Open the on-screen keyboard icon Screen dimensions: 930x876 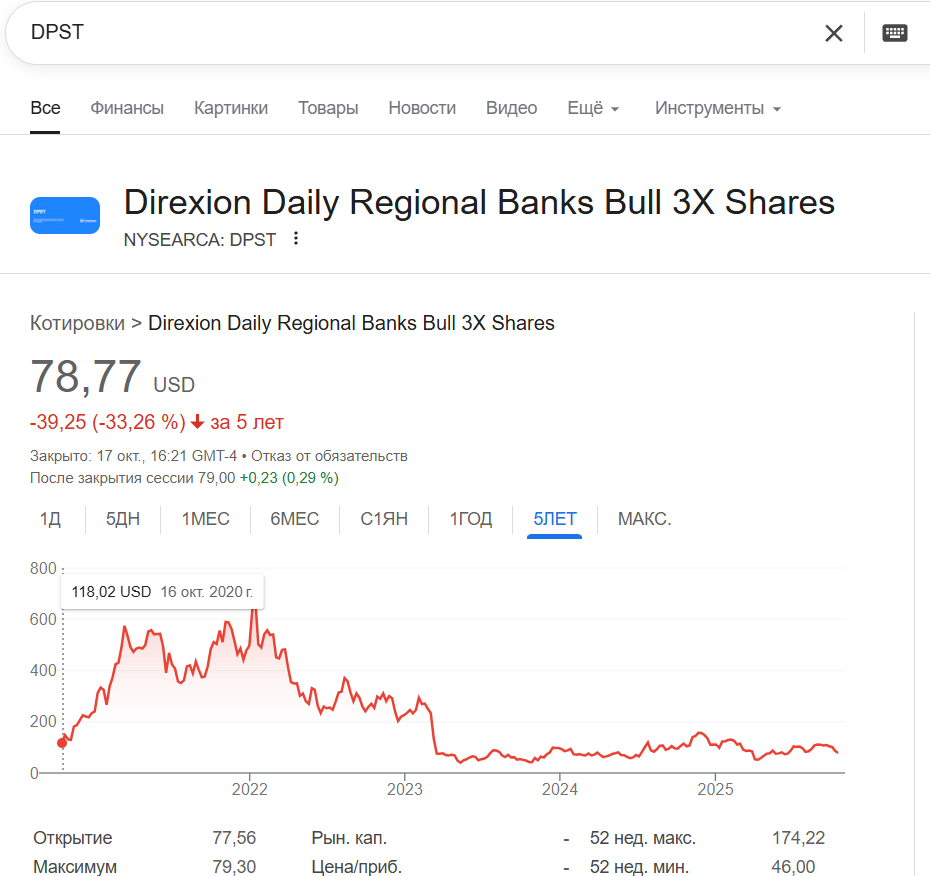coord(894,33)
